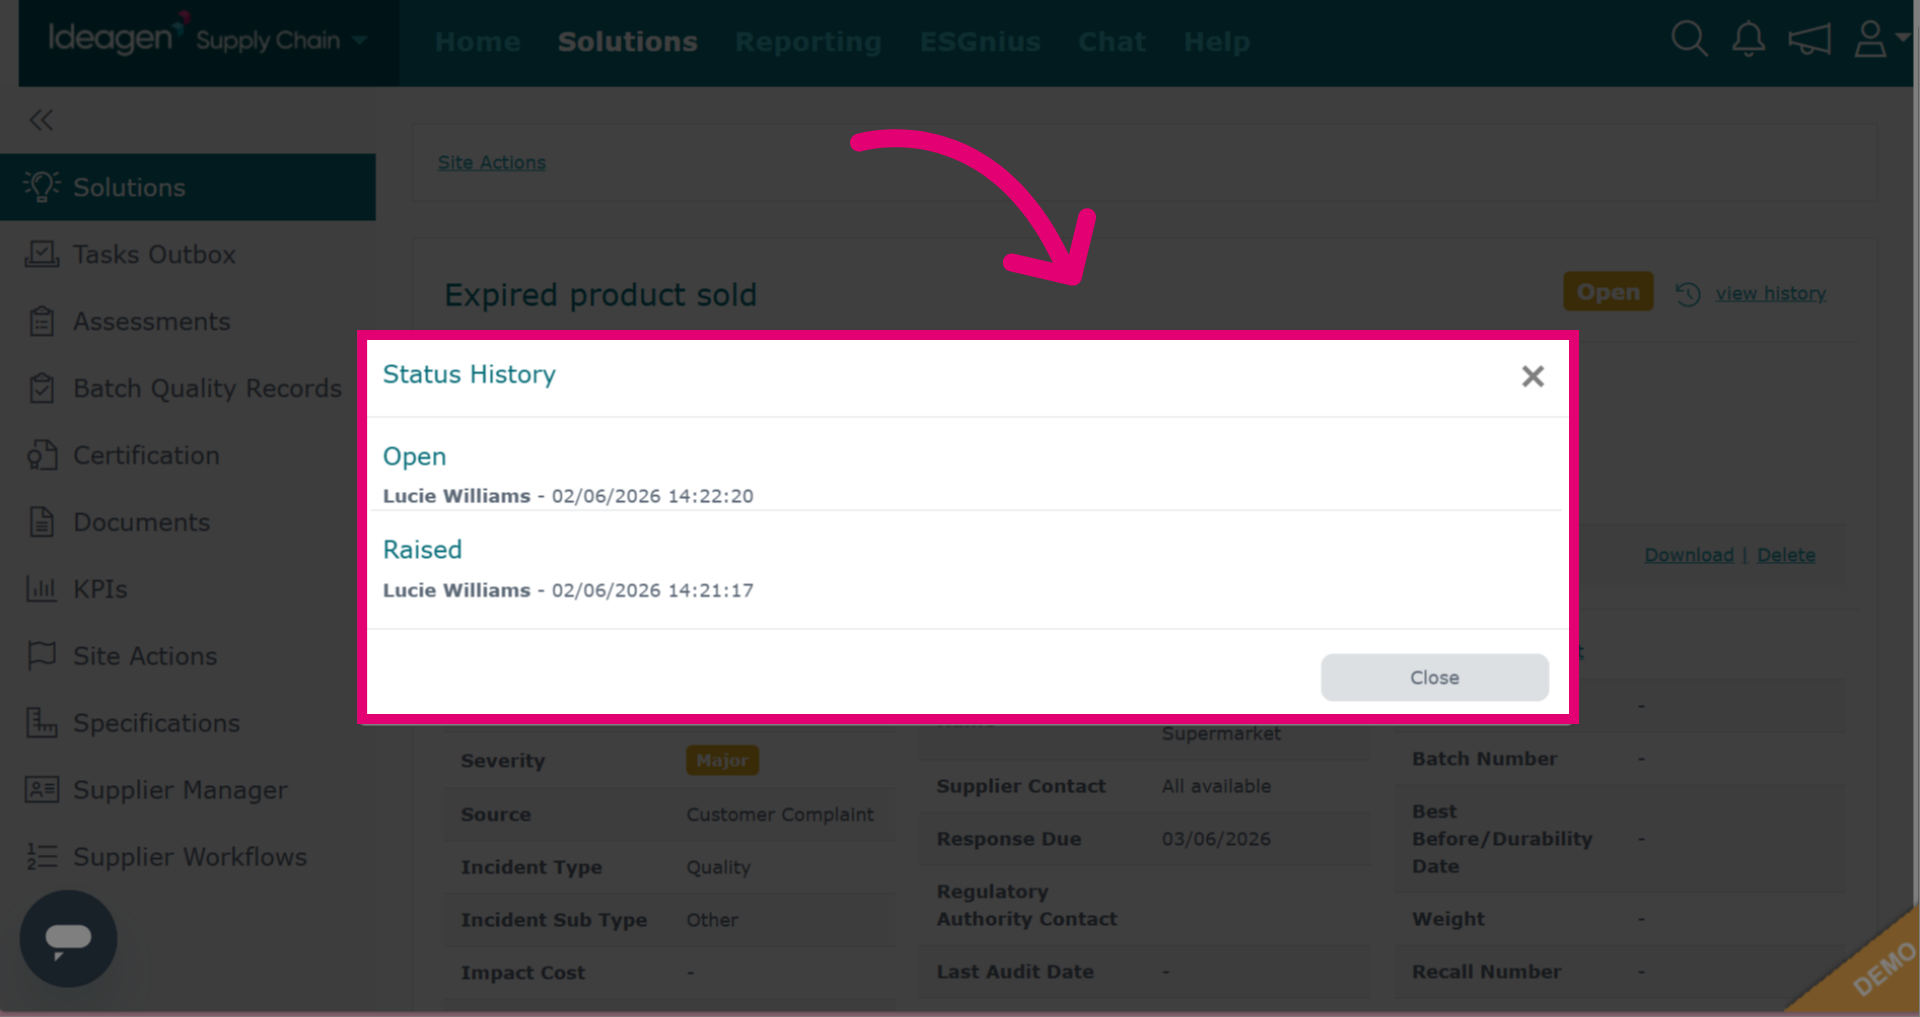This screenshot has width=1920, height=1017.
Task: Select KPIs in sidebar
Action: (x=100, y=589)
